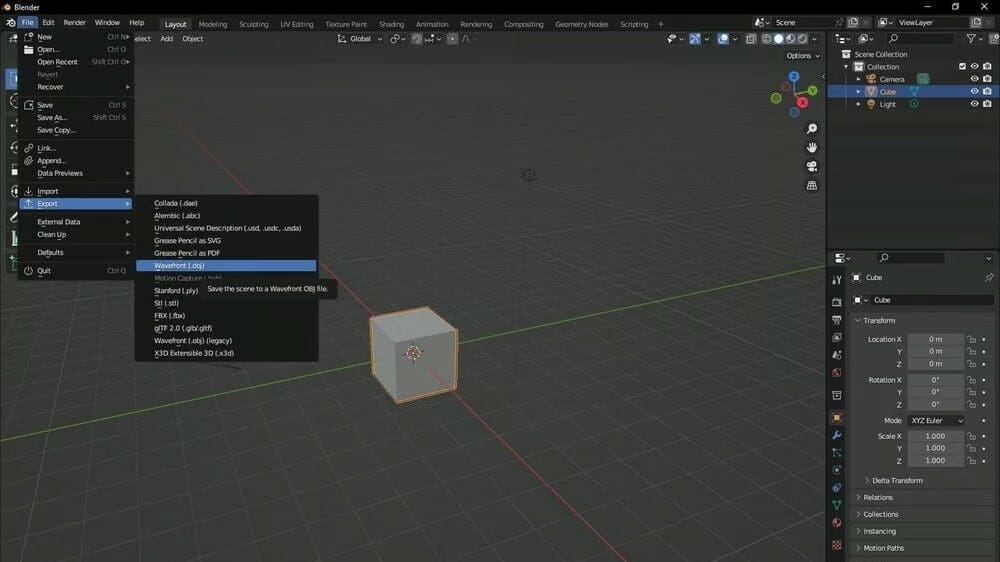This screenshot has height=562, width=1000.
Task: Click the blue Z axis gizmo ball
Action: pyautogui.click(x=794, y=77)
